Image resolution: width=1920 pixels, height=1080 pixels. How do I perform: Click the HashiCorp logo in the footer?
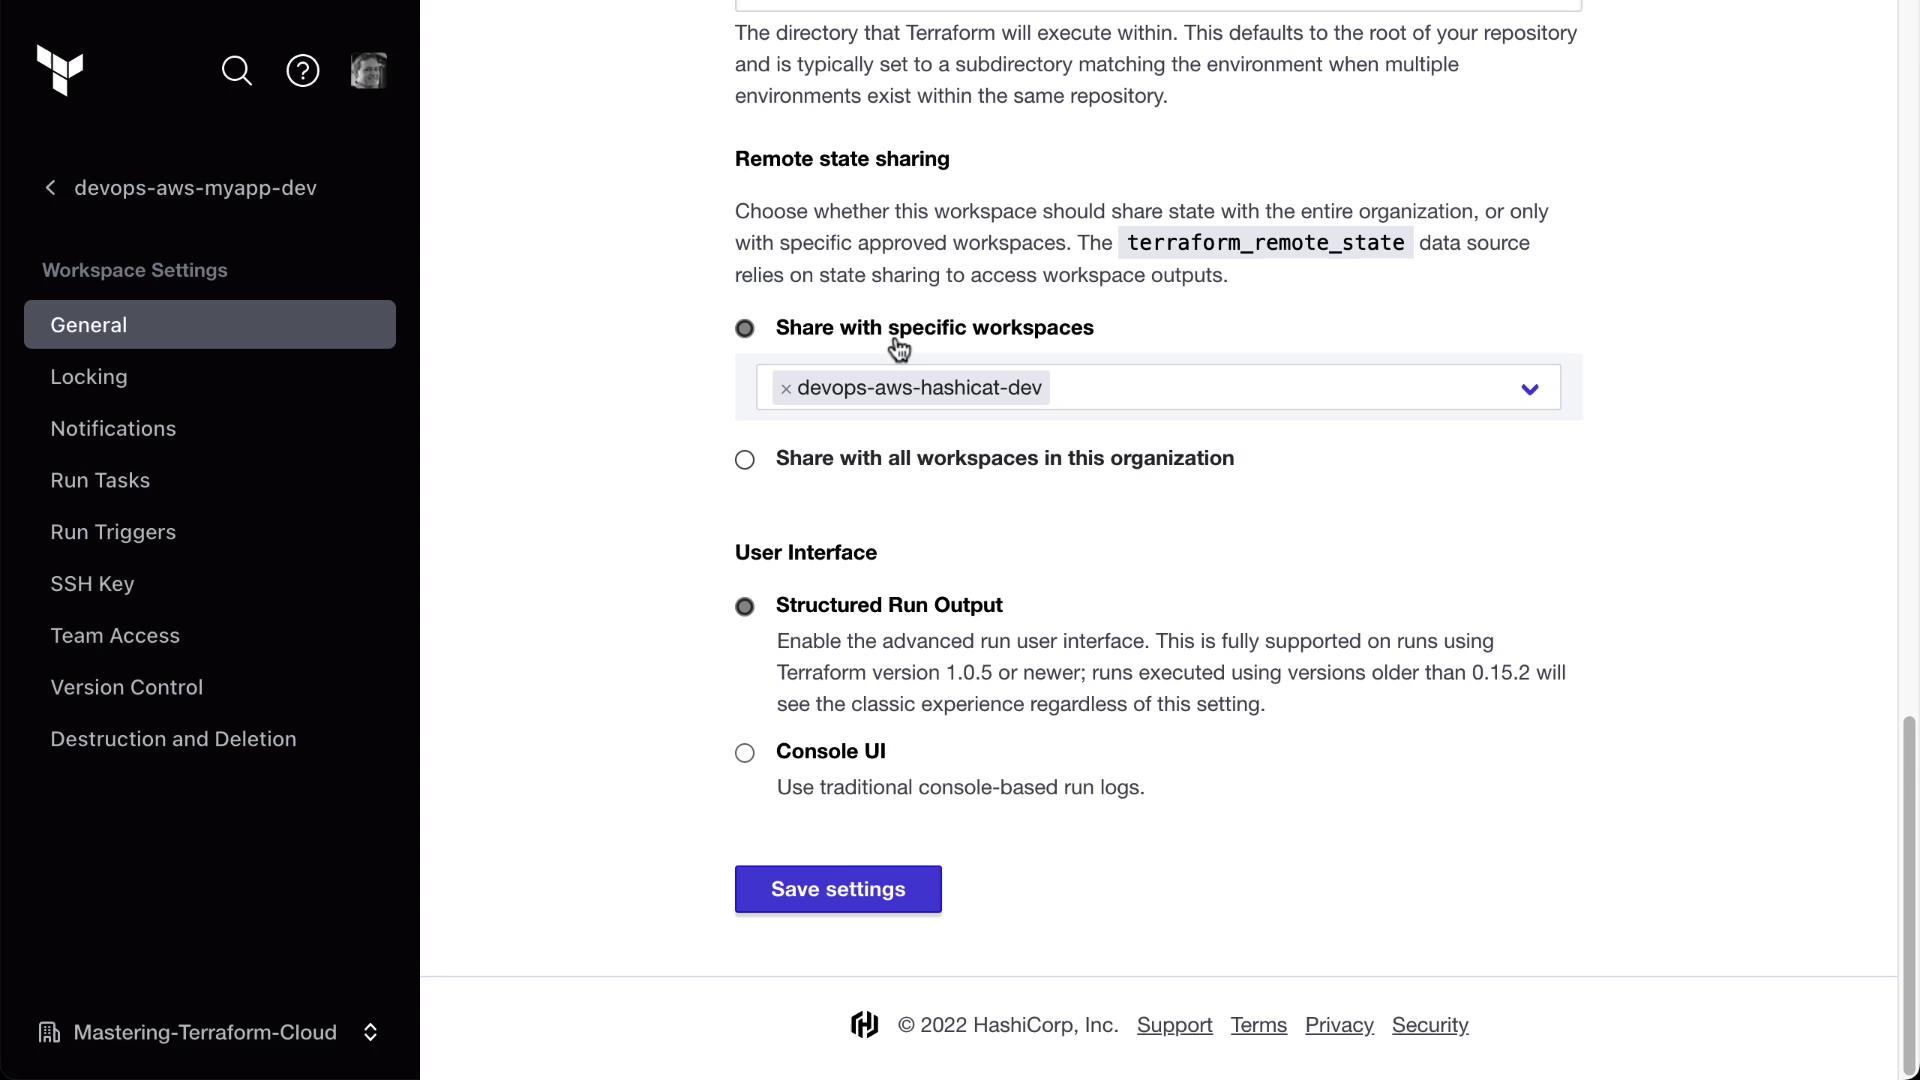click(864, 1025)
